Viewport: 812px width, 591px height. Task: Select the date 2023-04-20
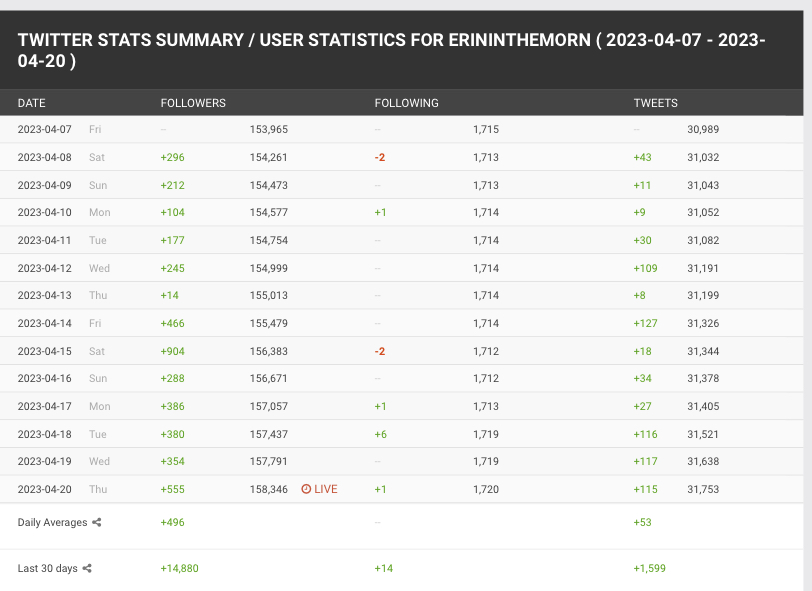pyautogui.click(x=45, y=489)
